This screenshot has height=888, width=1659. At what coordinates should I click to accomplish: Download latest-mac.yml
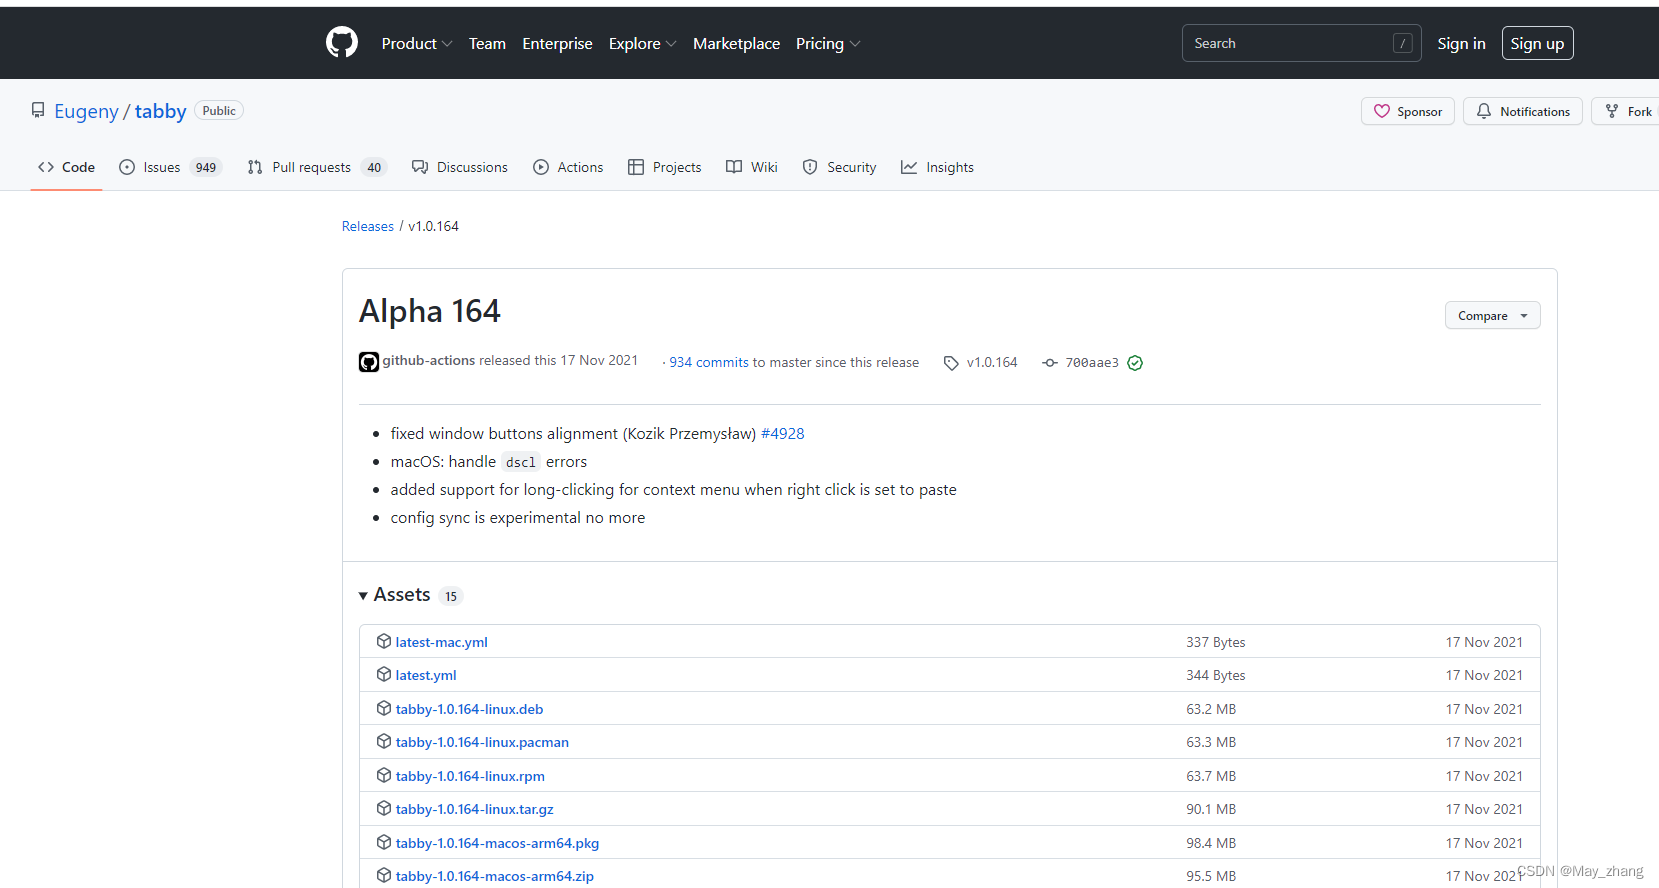point(441,642)
